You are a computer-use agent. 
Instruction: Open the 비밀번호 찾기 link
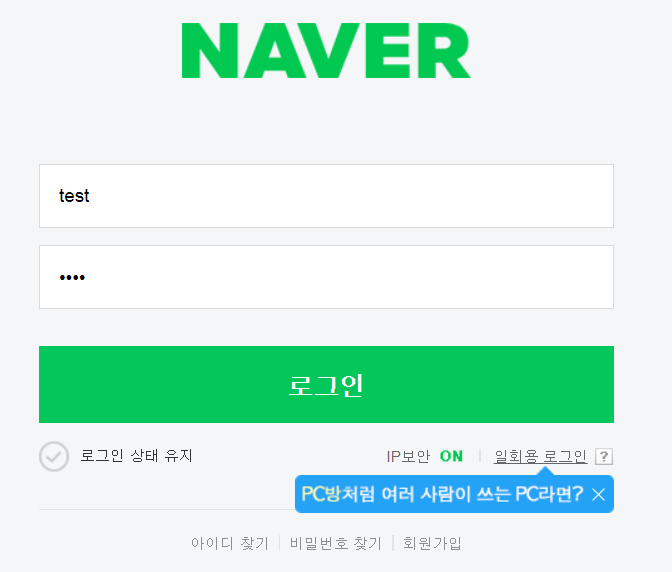point(336,543)
